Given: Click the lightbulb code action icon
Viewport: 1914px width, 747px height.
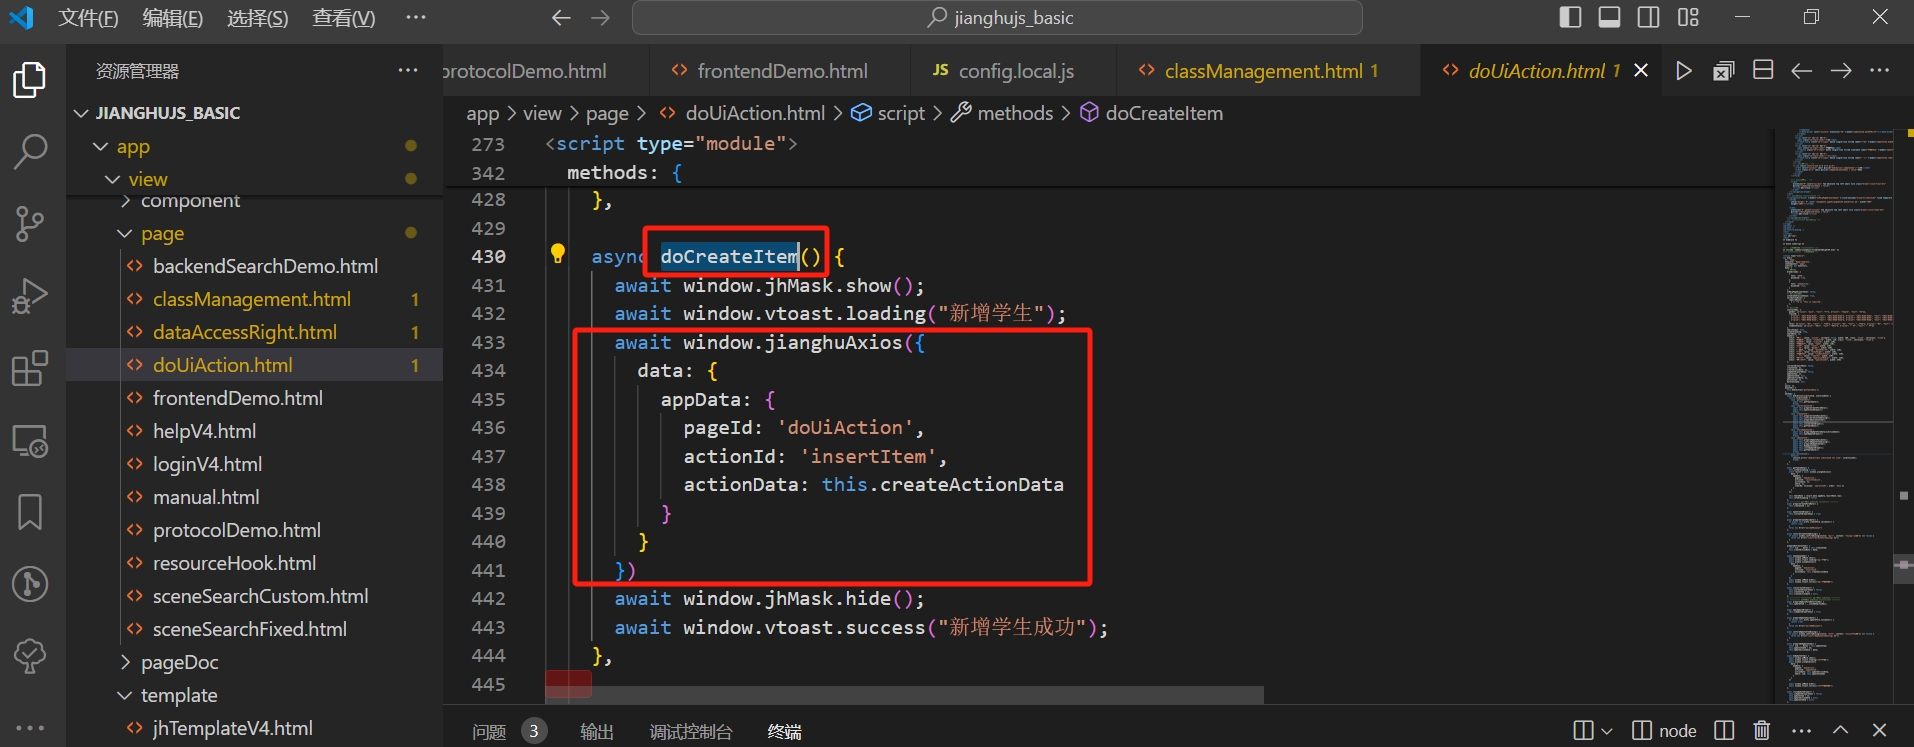Looking at the screenshot, I should click(558, 254).
